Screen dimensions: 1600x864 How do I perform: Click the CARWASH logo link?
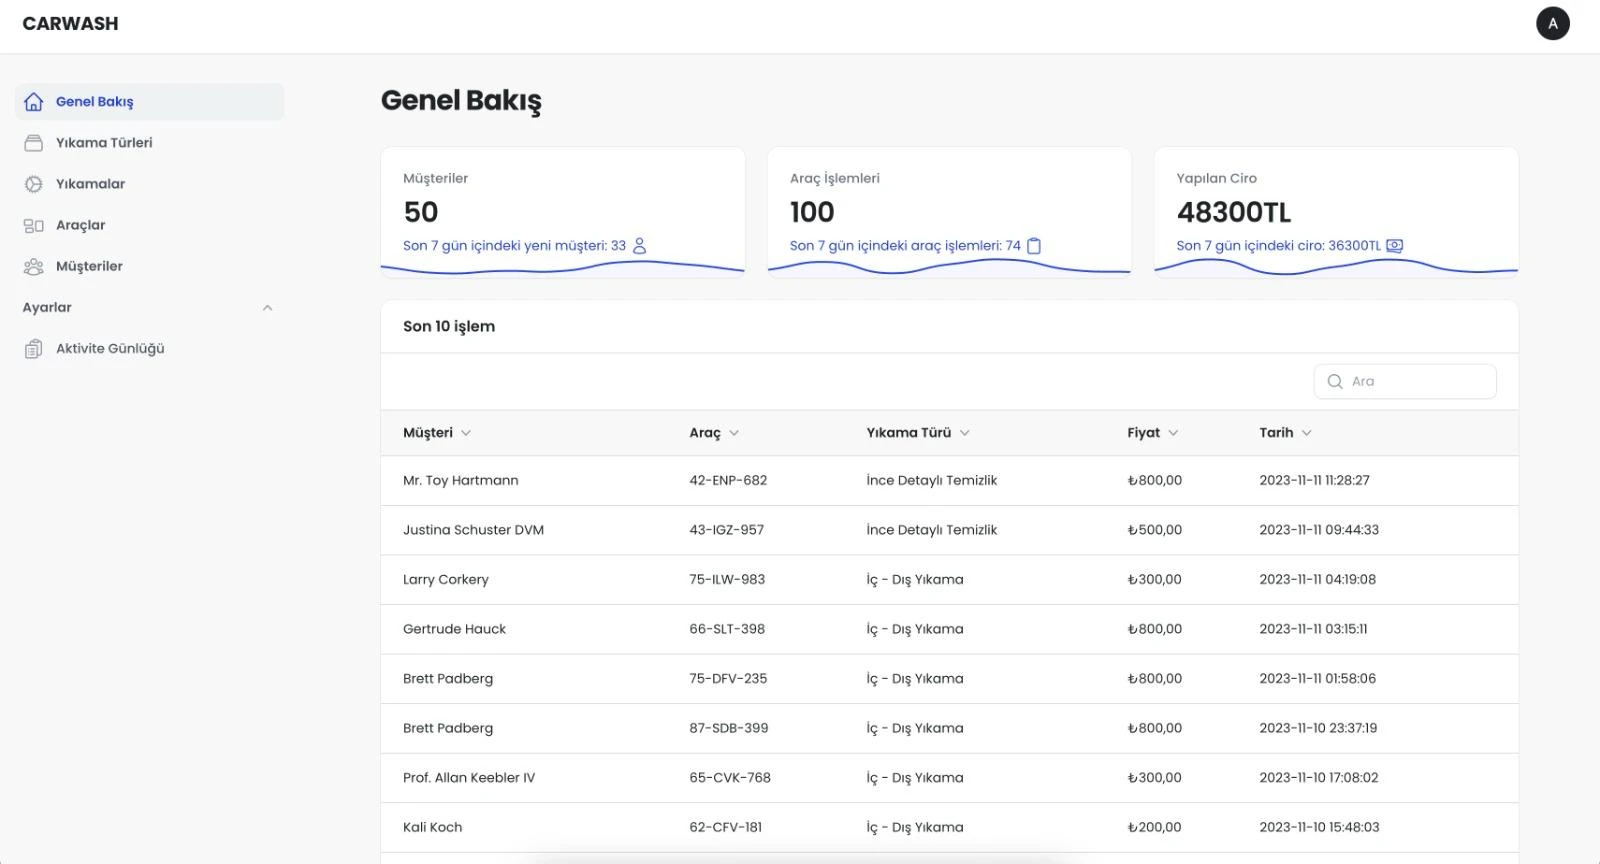tap(70, 24)
